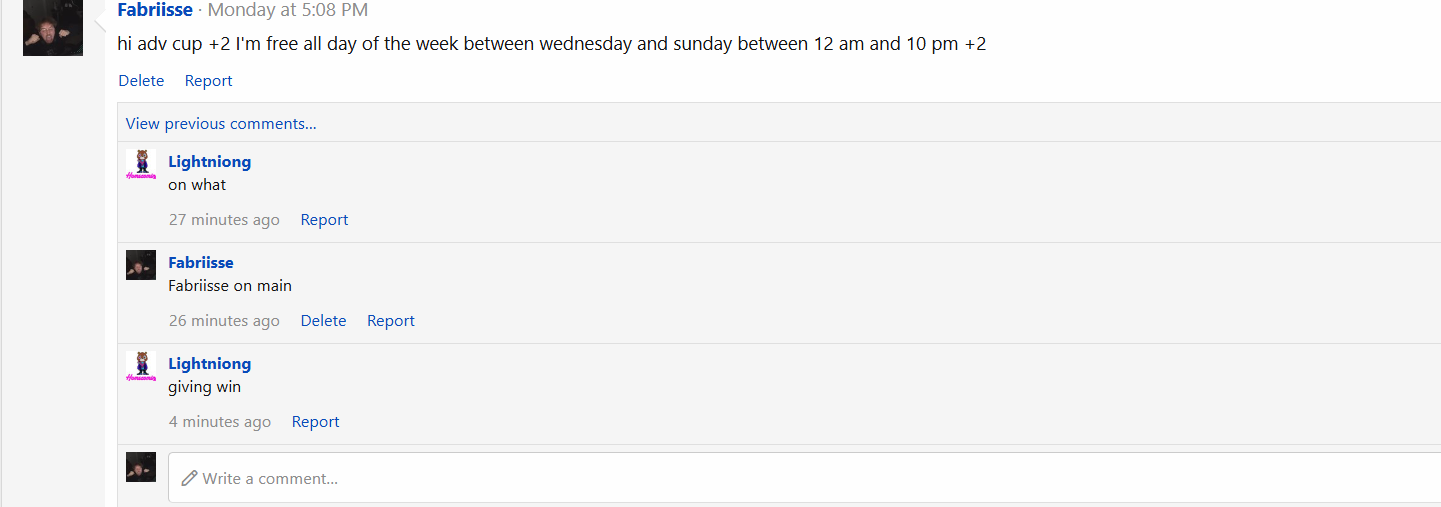This screenshot has height=507, width=1441.
Task: Focus the "Write a comment..." field
Action: point(804,478)
